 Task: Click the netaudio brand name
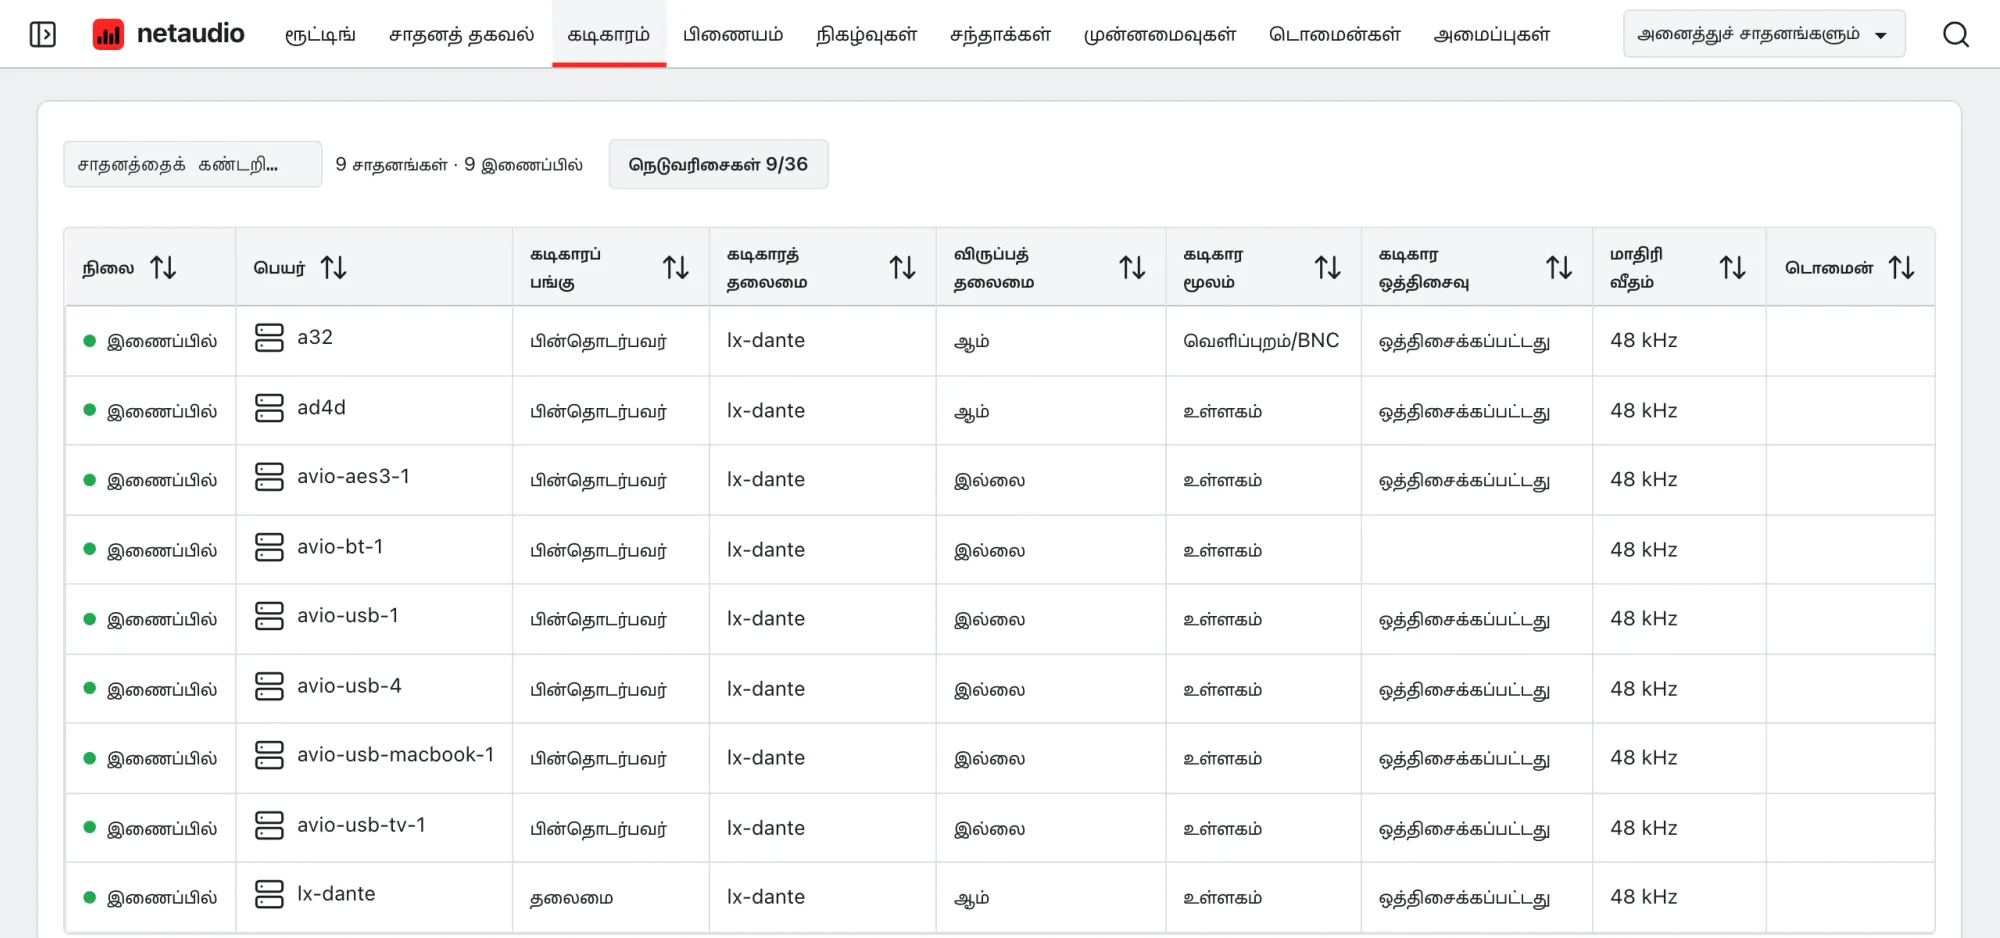(190, 34)
